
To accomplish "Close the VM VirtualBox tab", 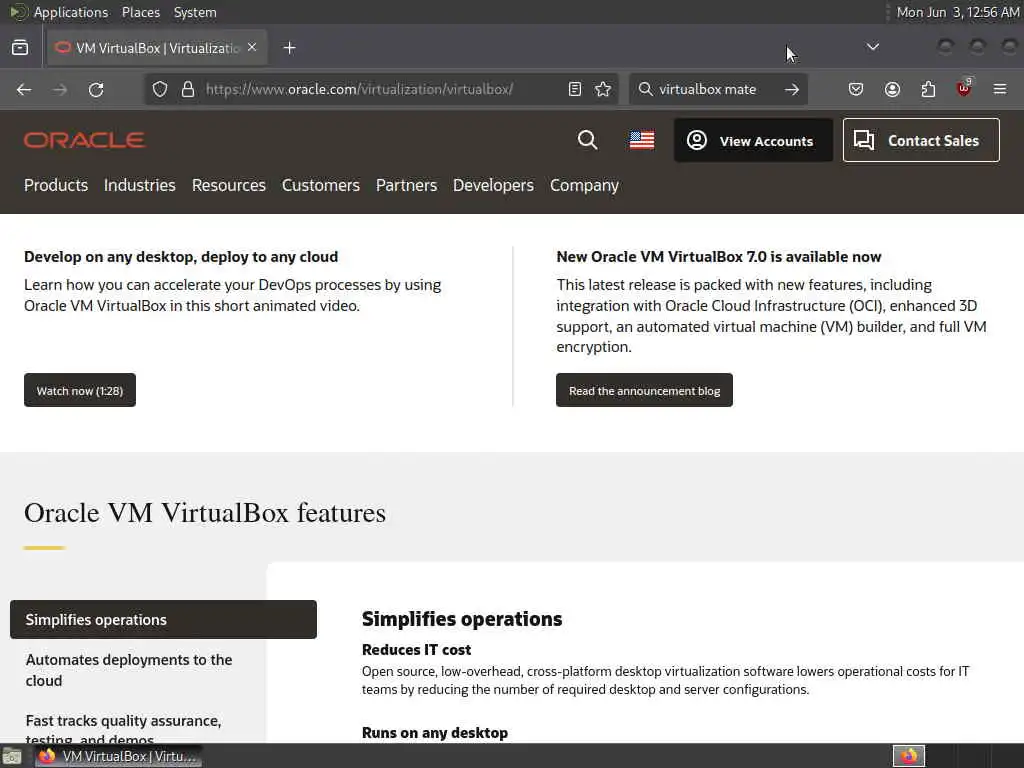I will tap(252, 48).
